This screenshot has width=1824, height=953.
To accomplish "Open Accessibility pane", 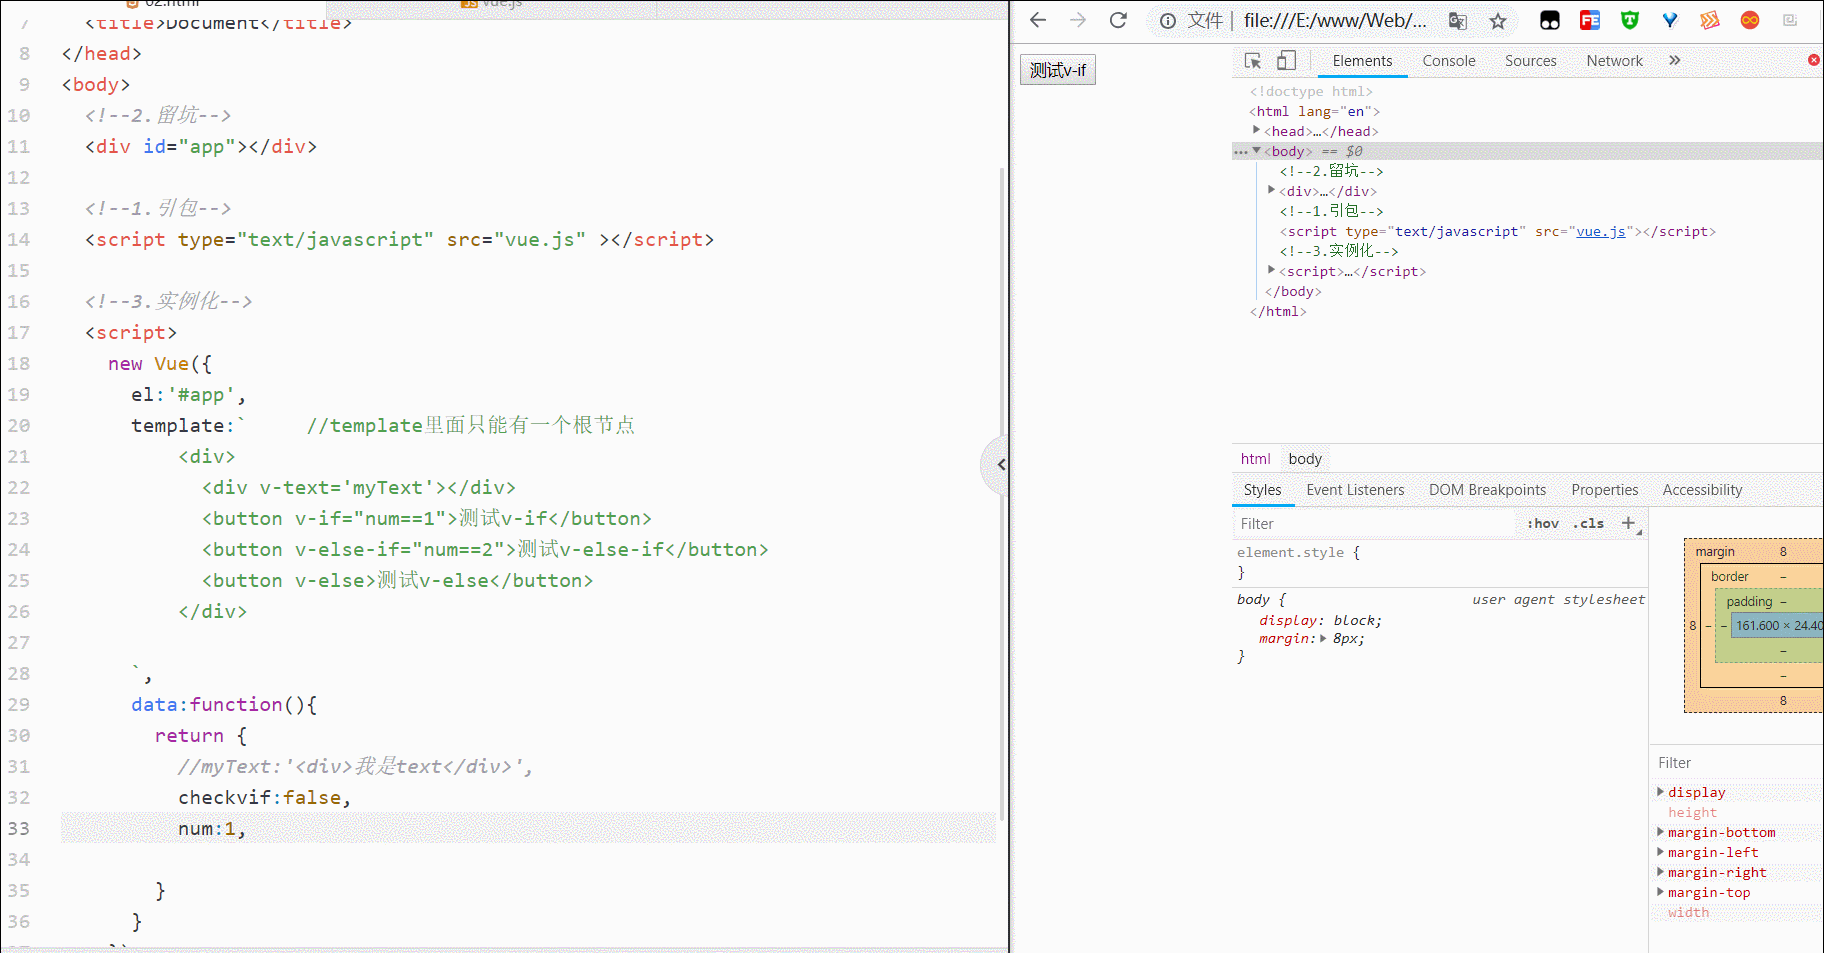I will (1702, 490).
